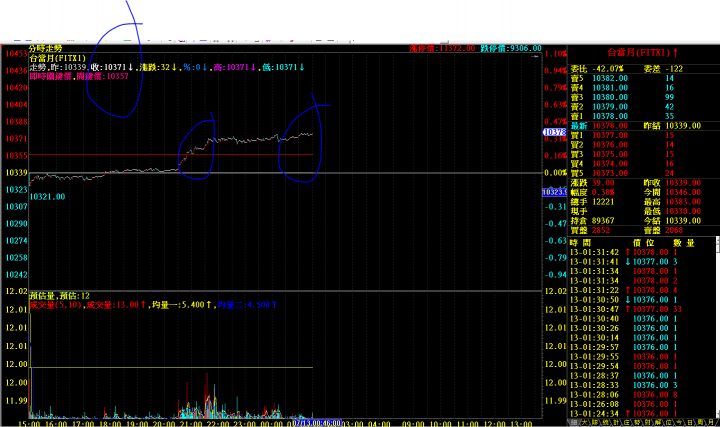The width and height of the screenshot is (720, 427).
Task: Click the 即時關鍵價 10357 indicator label
Action: [x=79, y=76]
